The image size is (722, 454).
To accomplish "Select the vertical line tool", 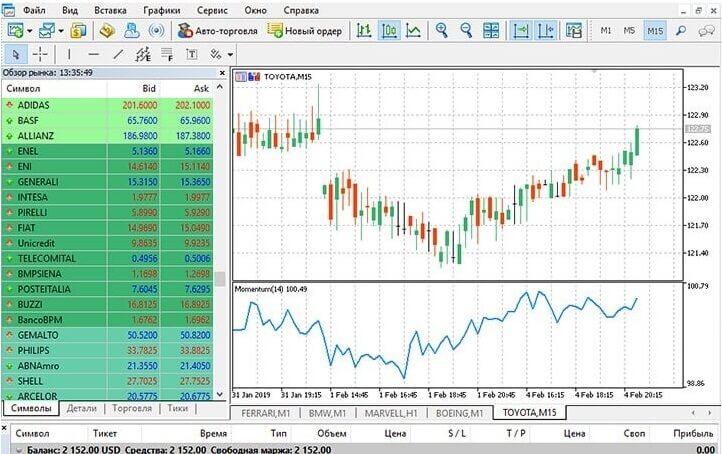I will pyautogui.click(x=69, y=55).
